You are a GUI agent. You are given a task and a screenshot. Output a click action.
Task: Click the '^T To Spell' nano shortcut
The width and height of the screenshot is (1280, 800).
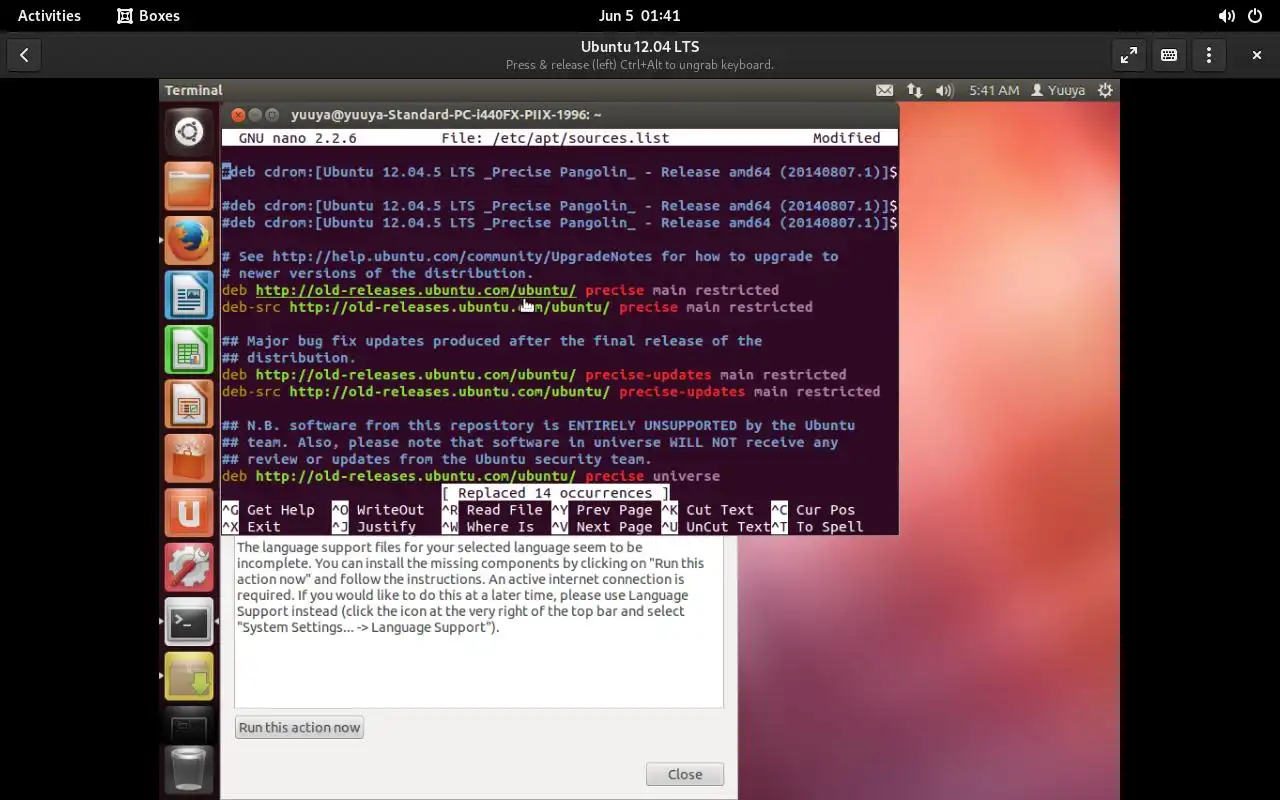(817, 527)
